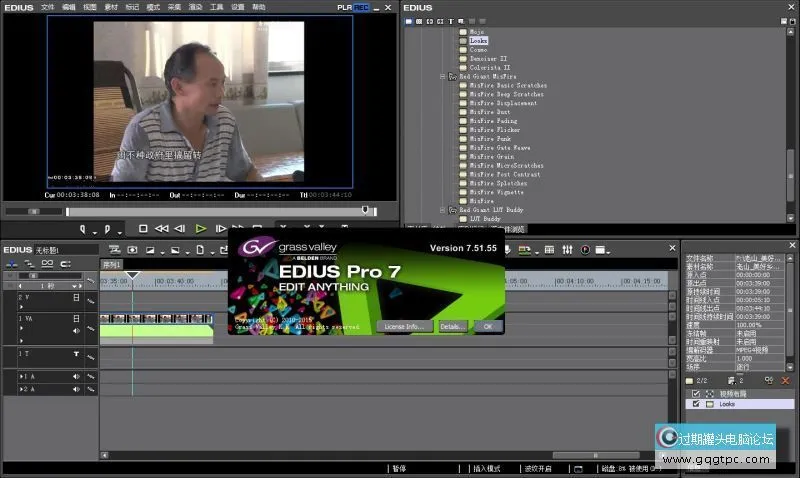Click the Stop button under the preview

(143, 229)
